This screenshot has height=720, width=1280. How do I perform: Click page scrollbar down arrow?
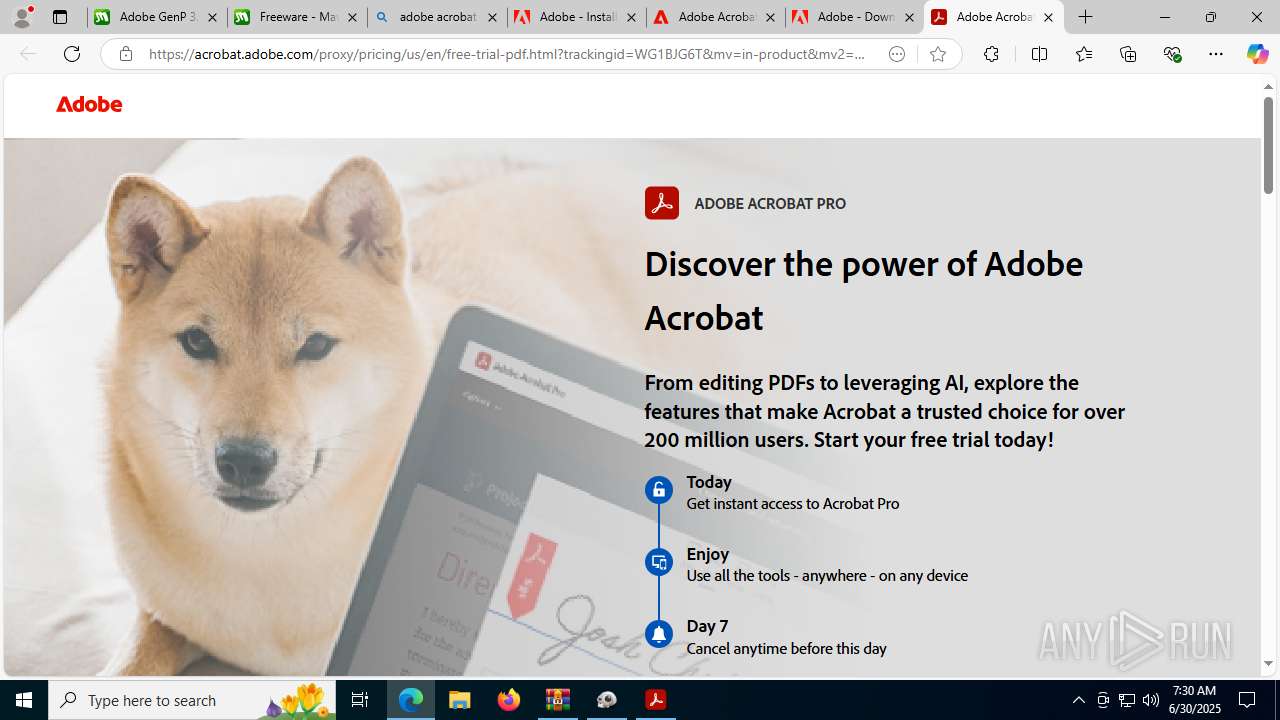point(1268,663)
